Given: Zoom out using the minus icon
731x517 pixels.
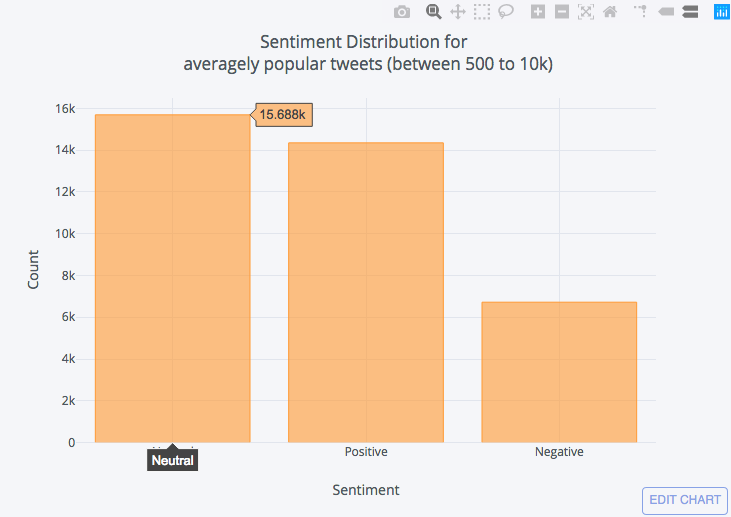Looking at the screenshot, I should (x=562, y=12).
